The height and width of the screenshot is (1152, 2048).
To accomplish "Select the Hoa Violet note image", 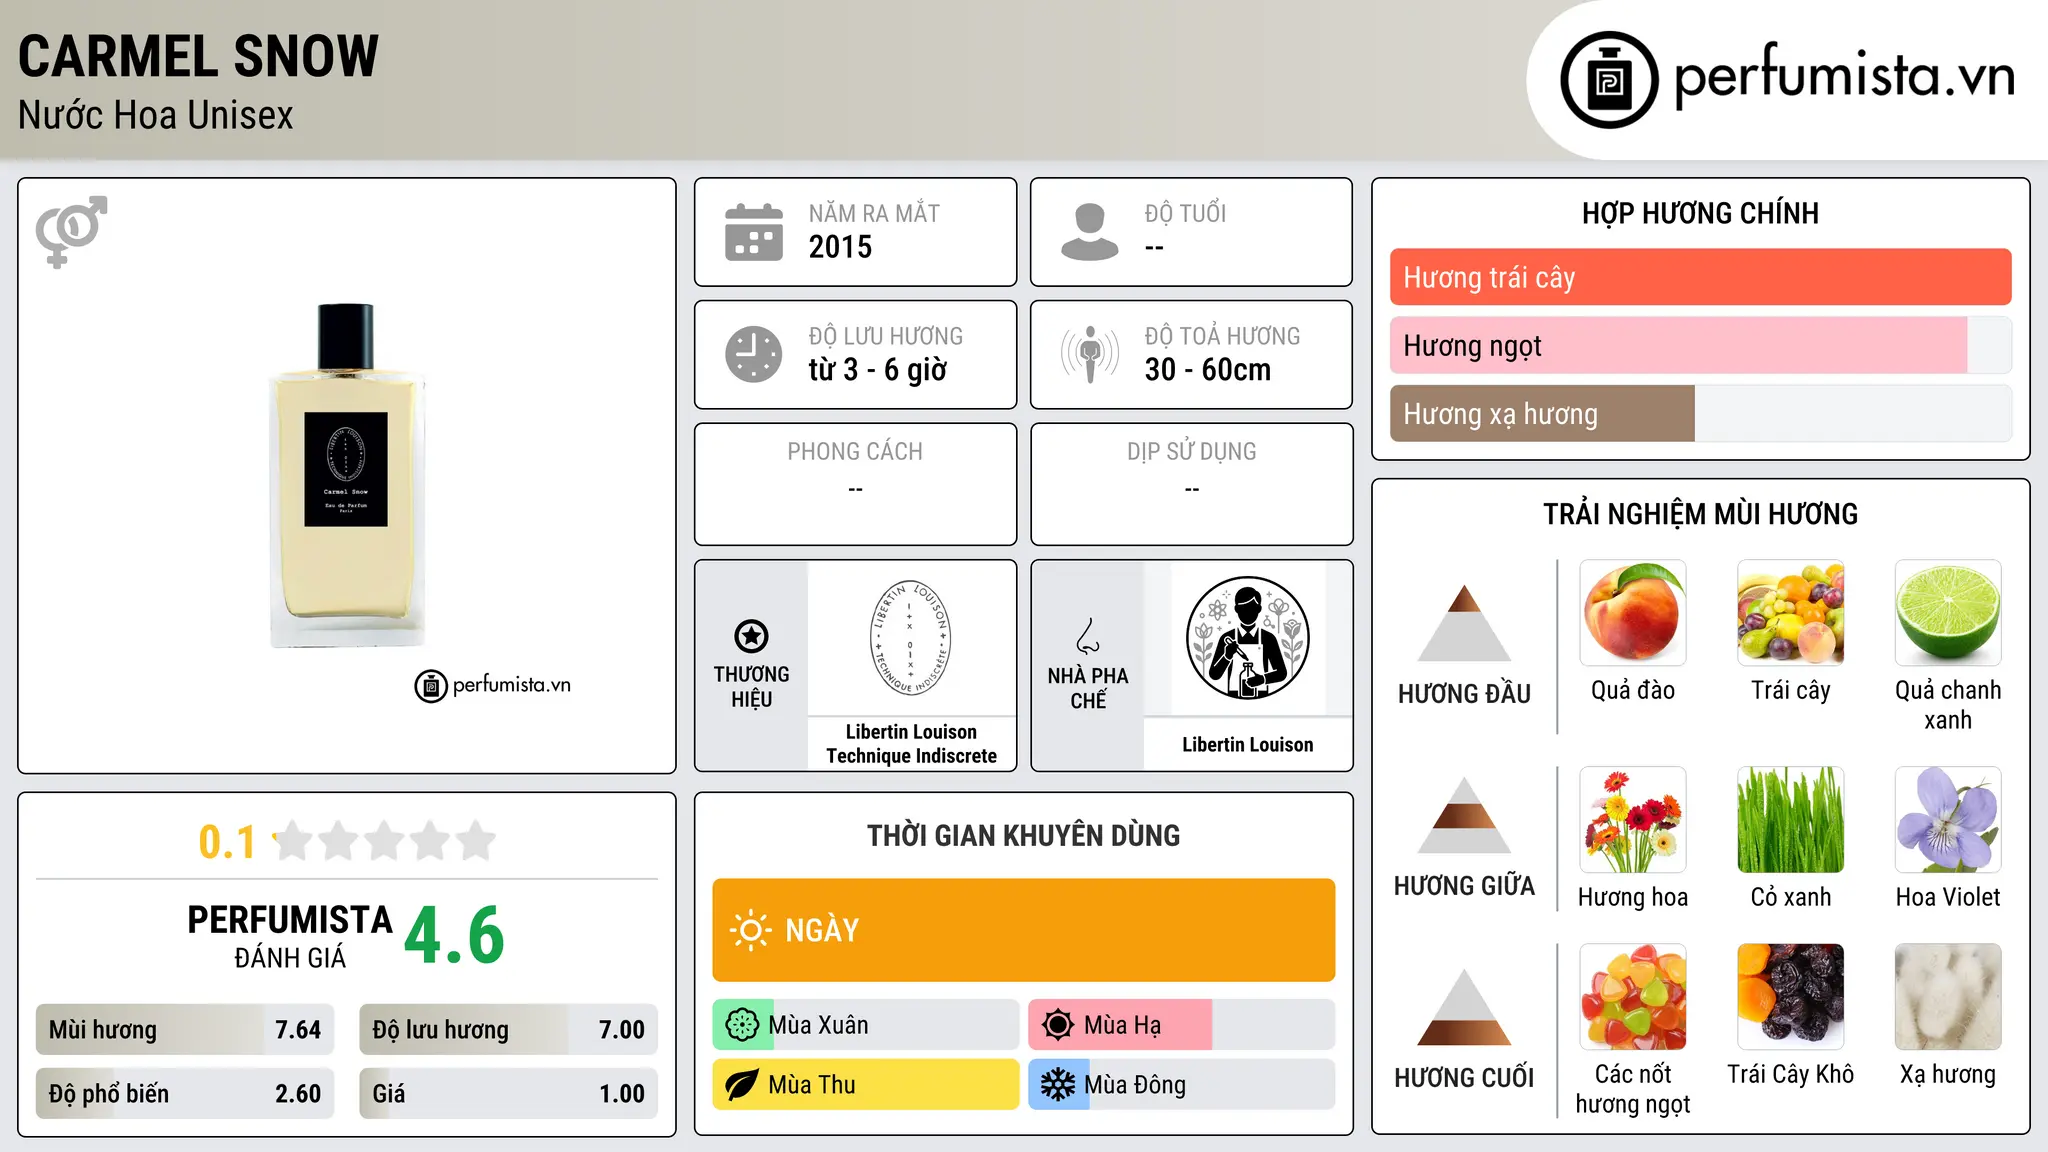I will [x=1948, y=820].
